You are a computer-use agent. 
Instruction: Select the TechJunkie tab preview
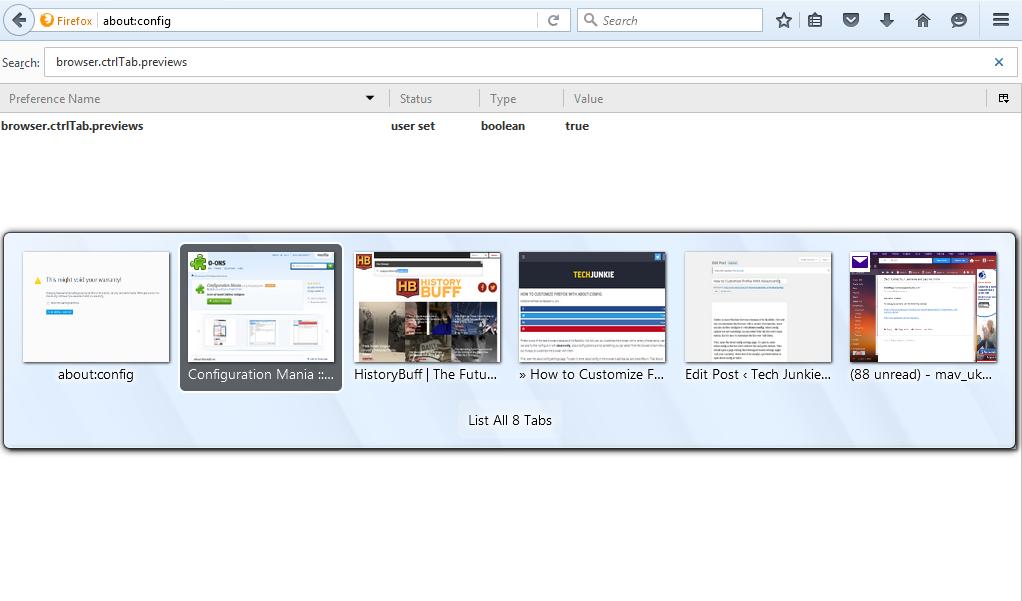coord(592,307)
